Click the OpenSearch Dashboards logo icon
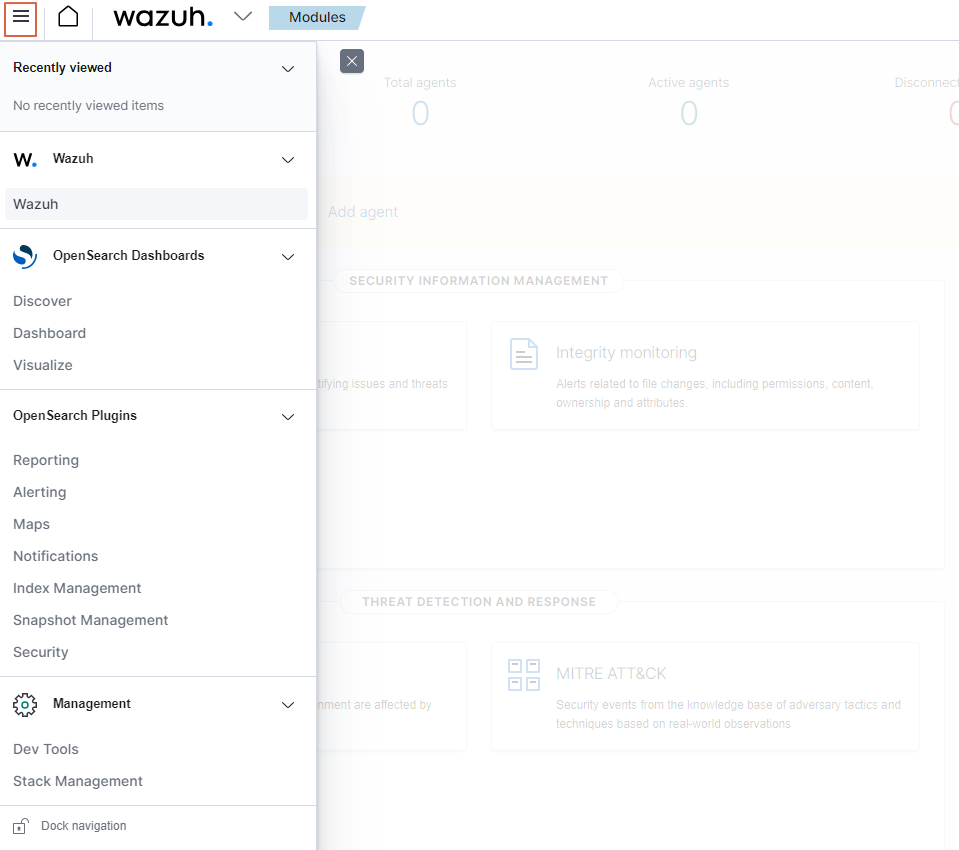This screenshot has height=850, width=959. [x=25, y=256]
